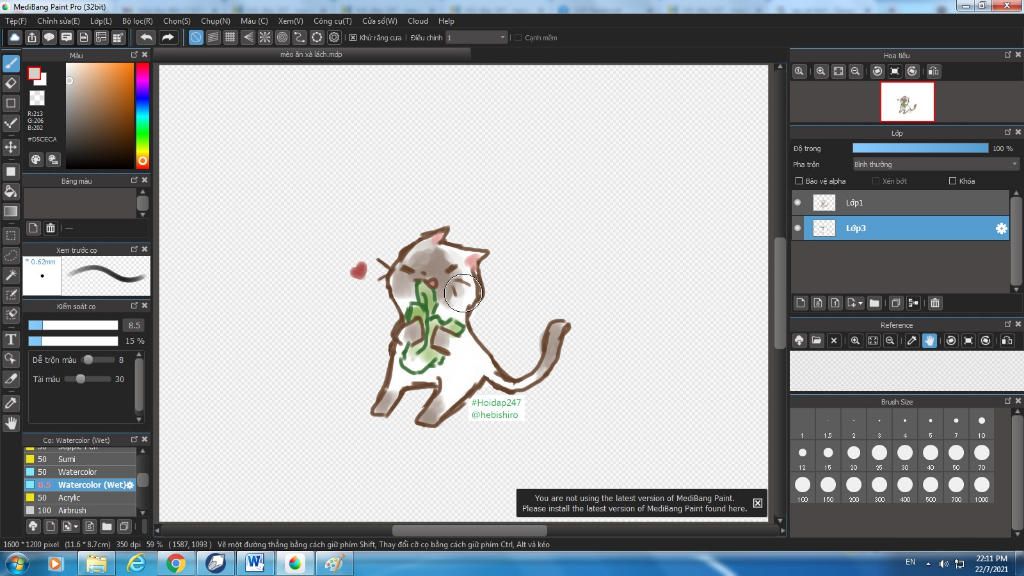1024x576 pixels.
Task: Enable the curve snap guide
Action: (x=299, y=37)
